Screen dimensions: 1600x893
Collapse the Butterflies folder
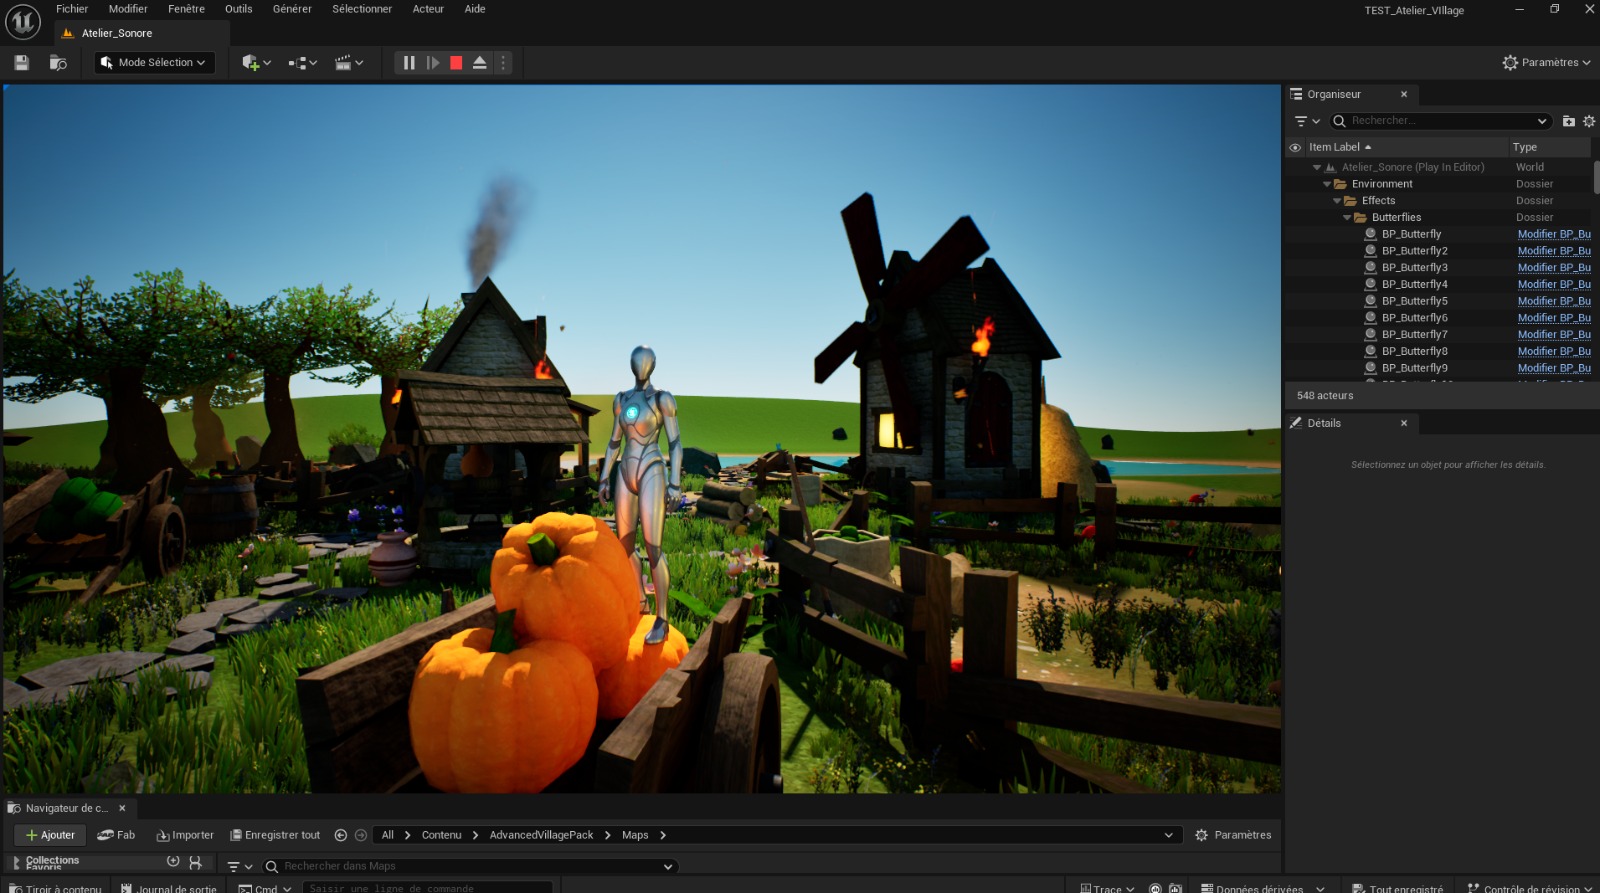(1347, 217)
